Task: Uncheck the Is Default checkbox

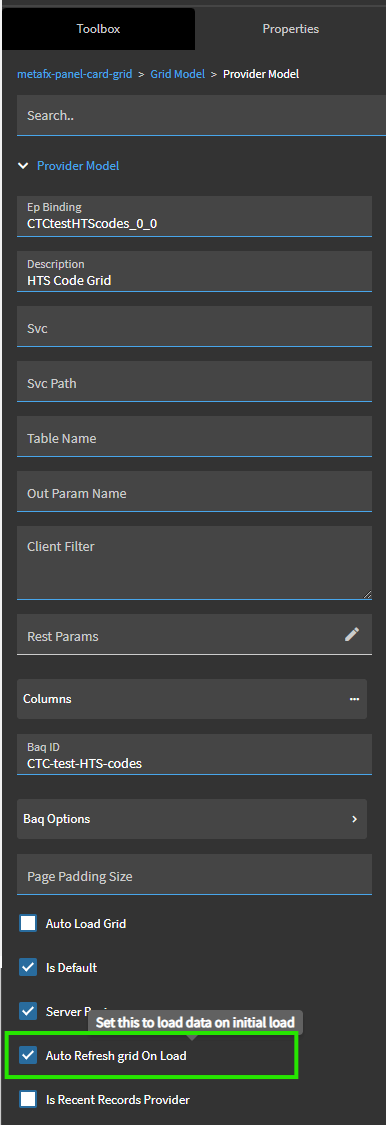Action: 28,967
